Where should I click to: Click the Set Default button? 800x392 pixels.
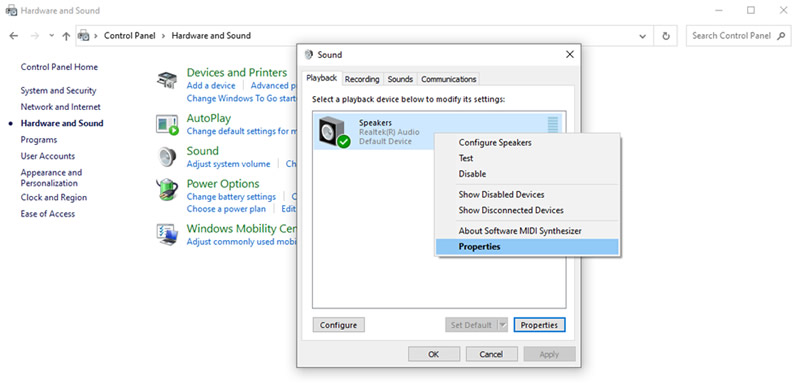pyautogui.click(x=471, y=325)
